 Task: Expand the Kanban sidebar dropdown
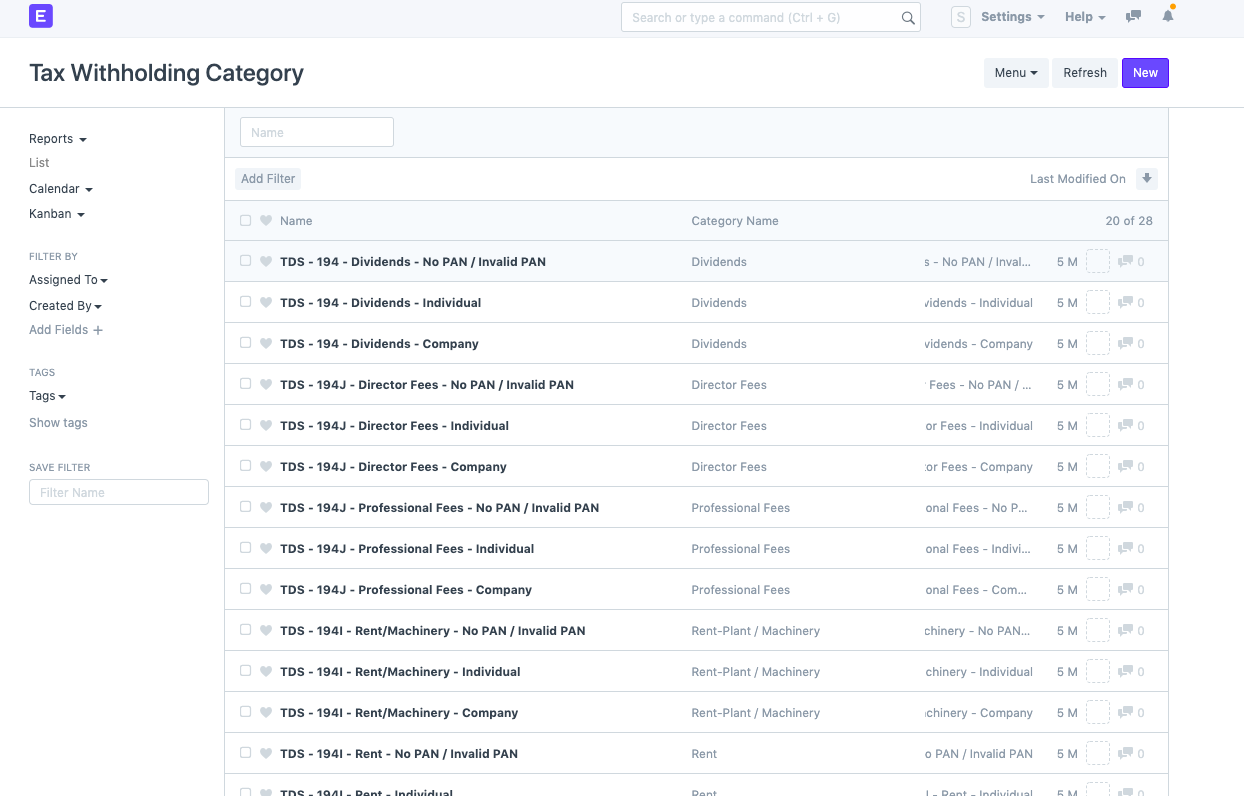point(56,214)
